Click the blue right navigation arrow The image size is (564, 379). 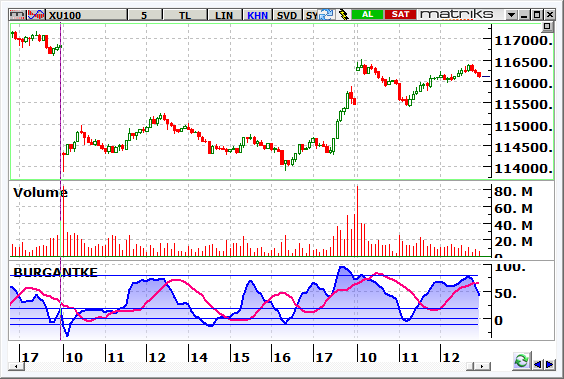point(550,364)
